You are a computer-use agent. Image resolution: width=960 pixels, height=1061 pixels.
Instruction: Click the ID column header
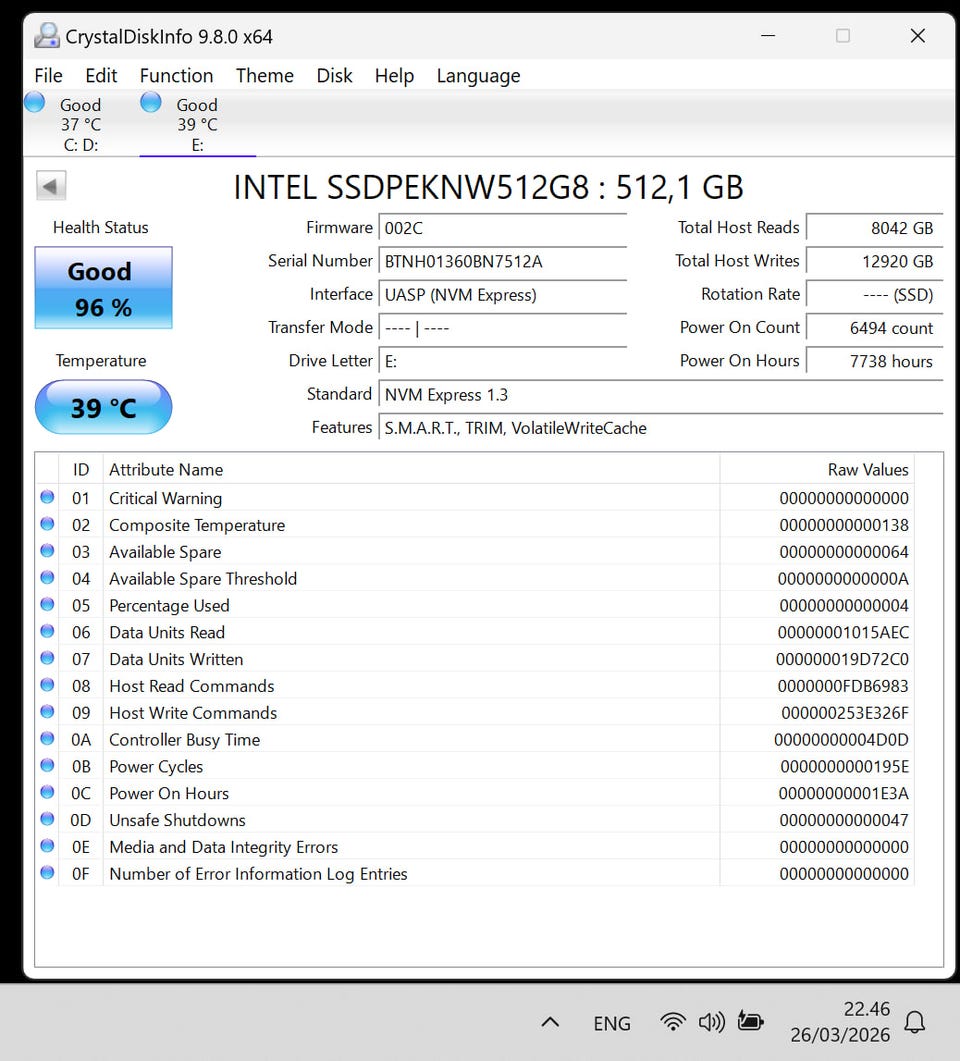coord(81,470)
